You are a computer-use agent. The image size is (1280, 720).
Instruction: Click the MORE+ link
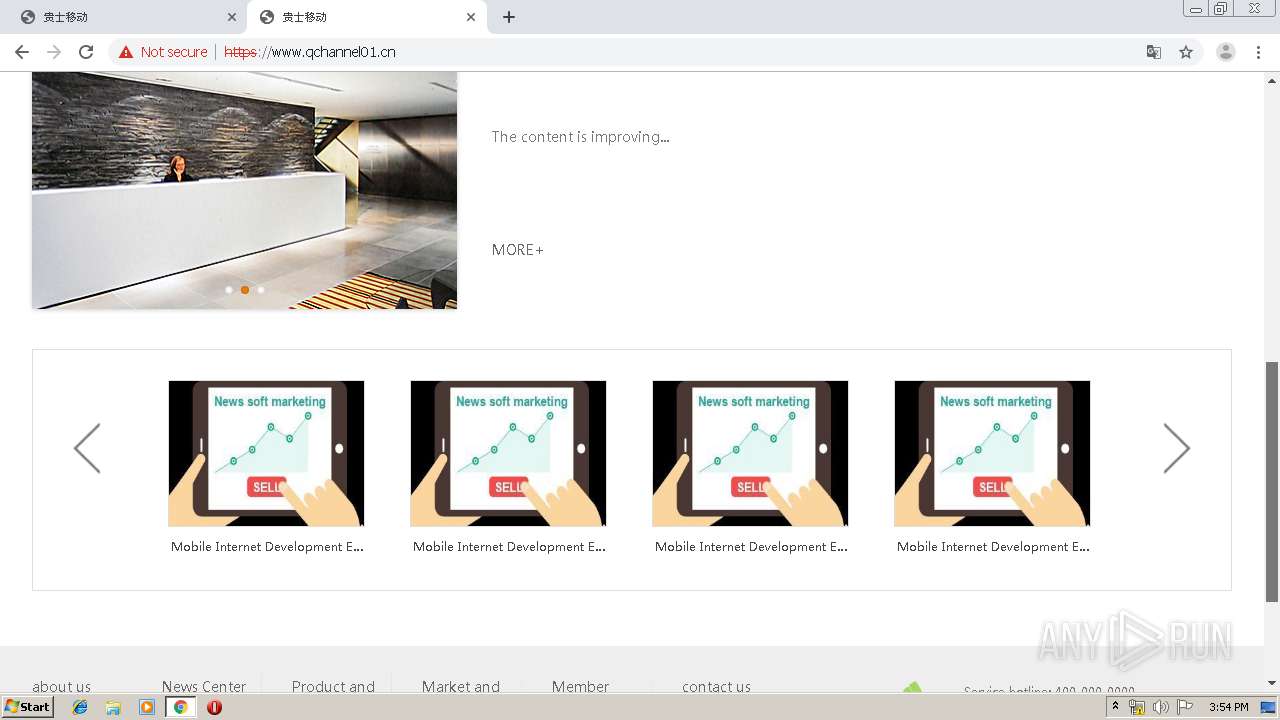(517, 250)
